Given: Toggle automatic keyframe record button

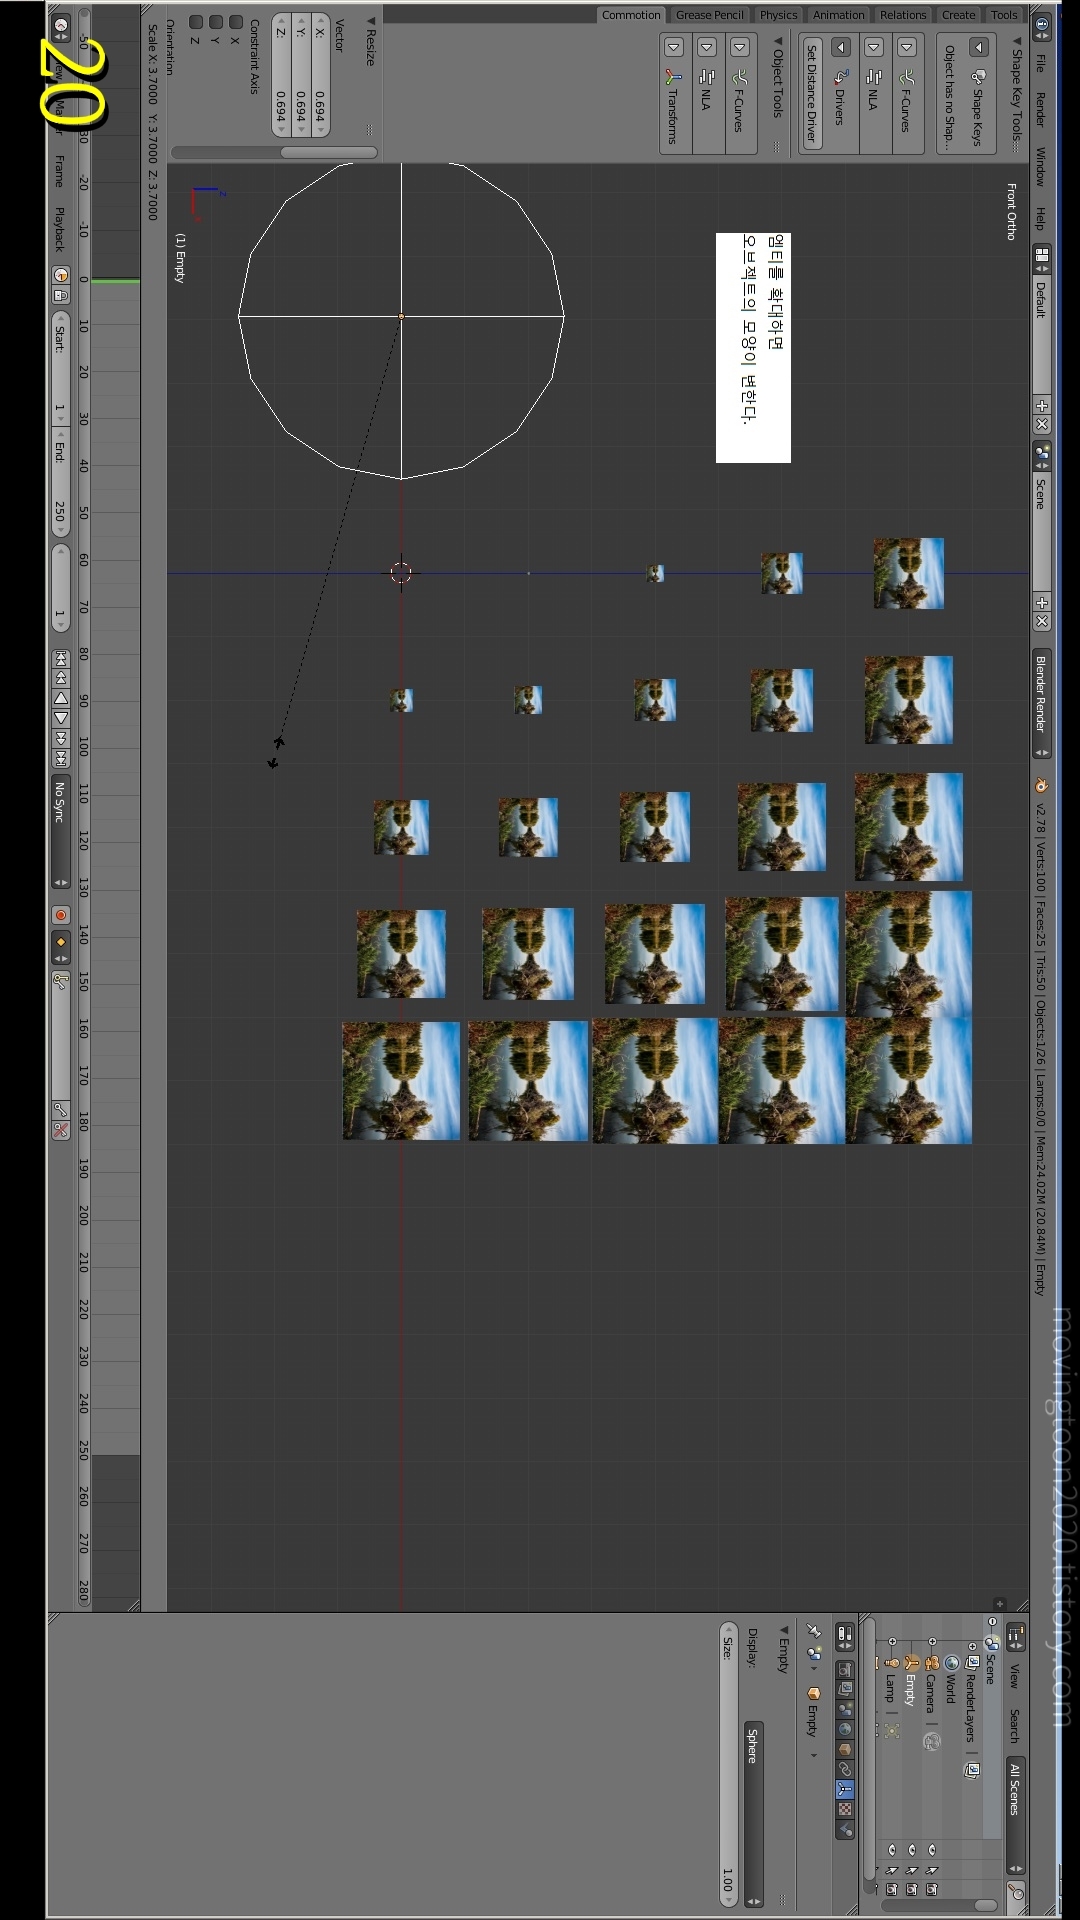Looking at the screenshot, I should [x=61, y=915].
